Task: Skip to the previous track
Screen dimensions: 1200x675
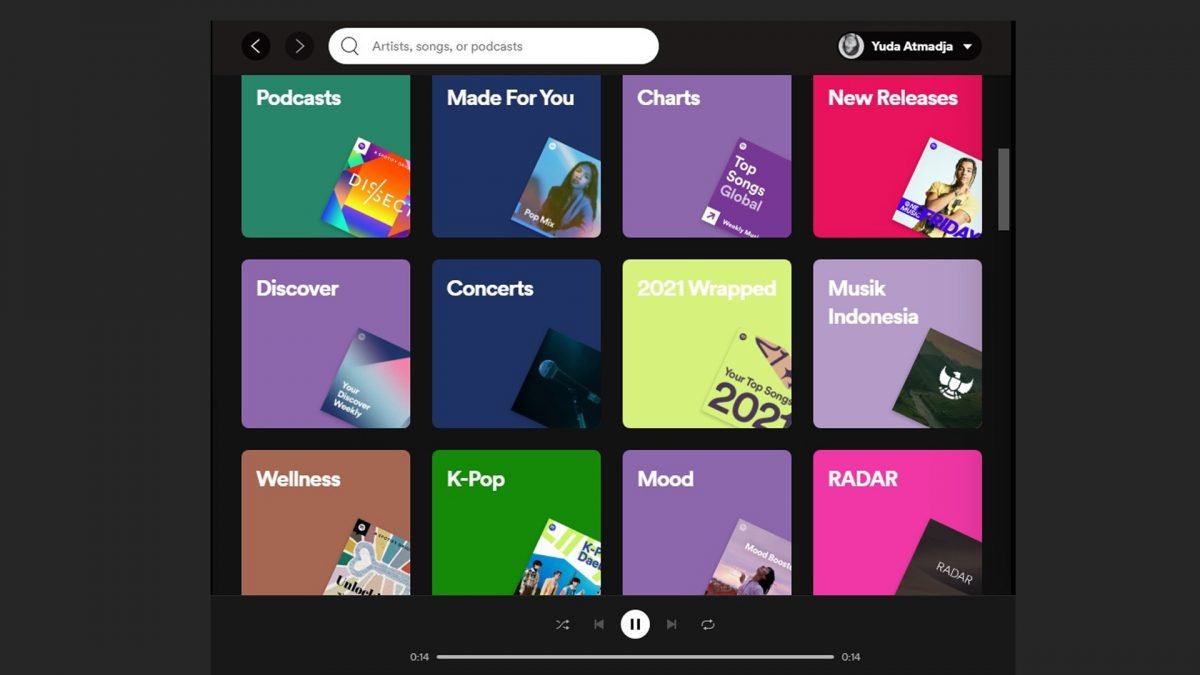Action: point(599,625)
